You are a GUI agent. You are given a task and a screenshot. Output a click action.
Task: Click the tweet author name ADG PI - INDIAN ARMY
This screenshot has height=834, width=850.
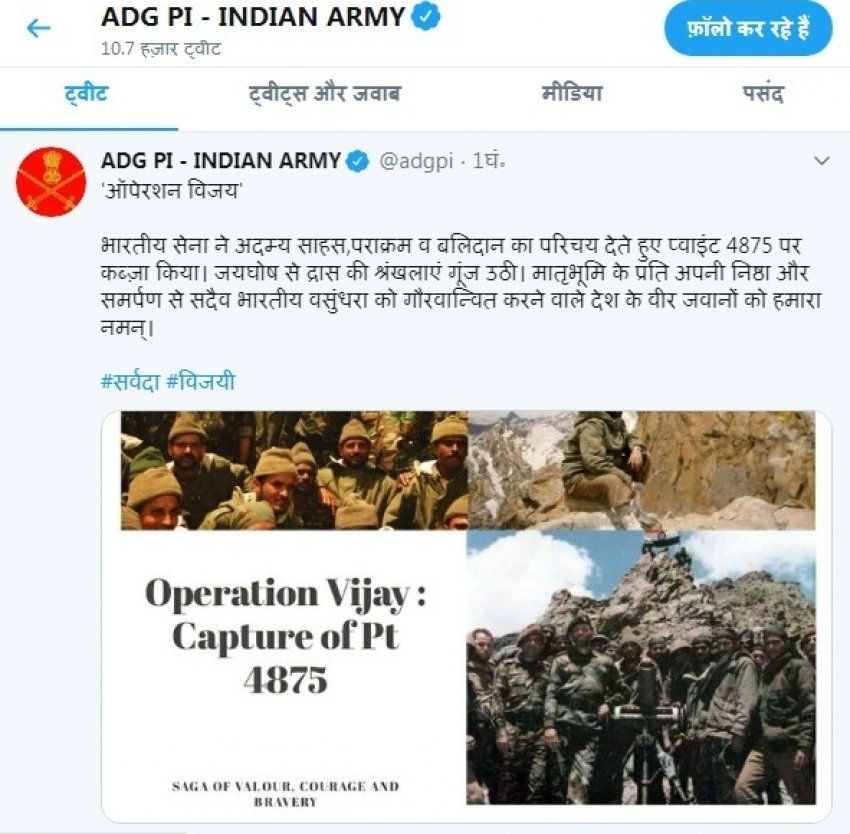[x=221, y=161]
